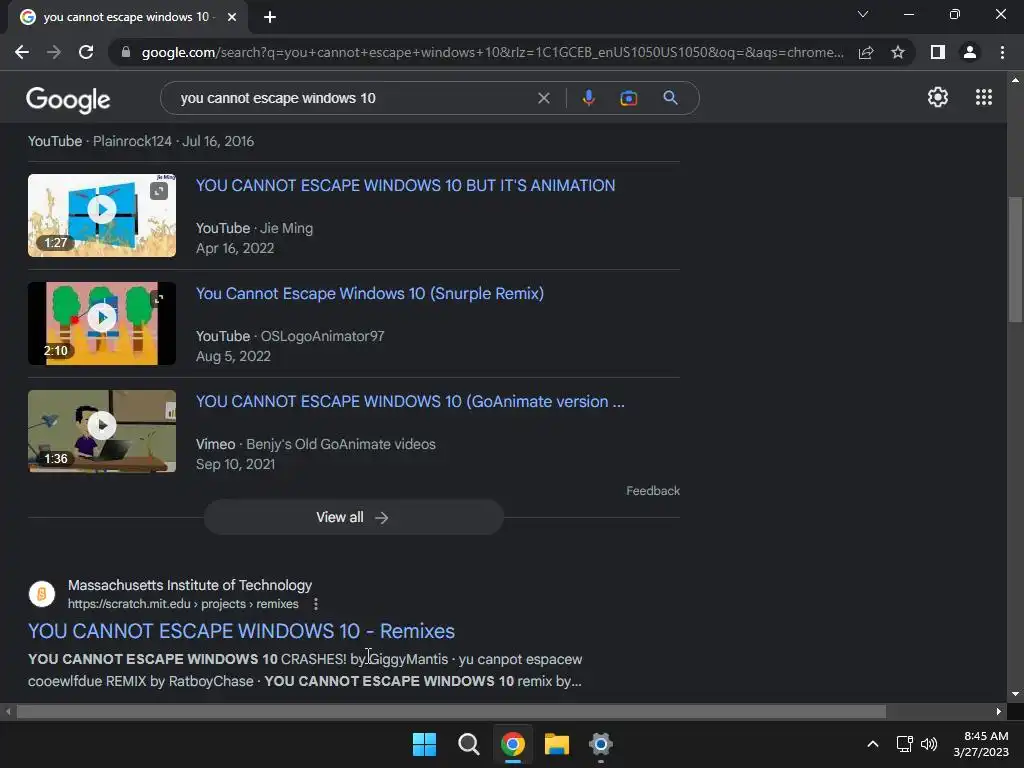Click the forward navigation arrow
This screenshot has height=768, width=1024.
coord(54,52)
